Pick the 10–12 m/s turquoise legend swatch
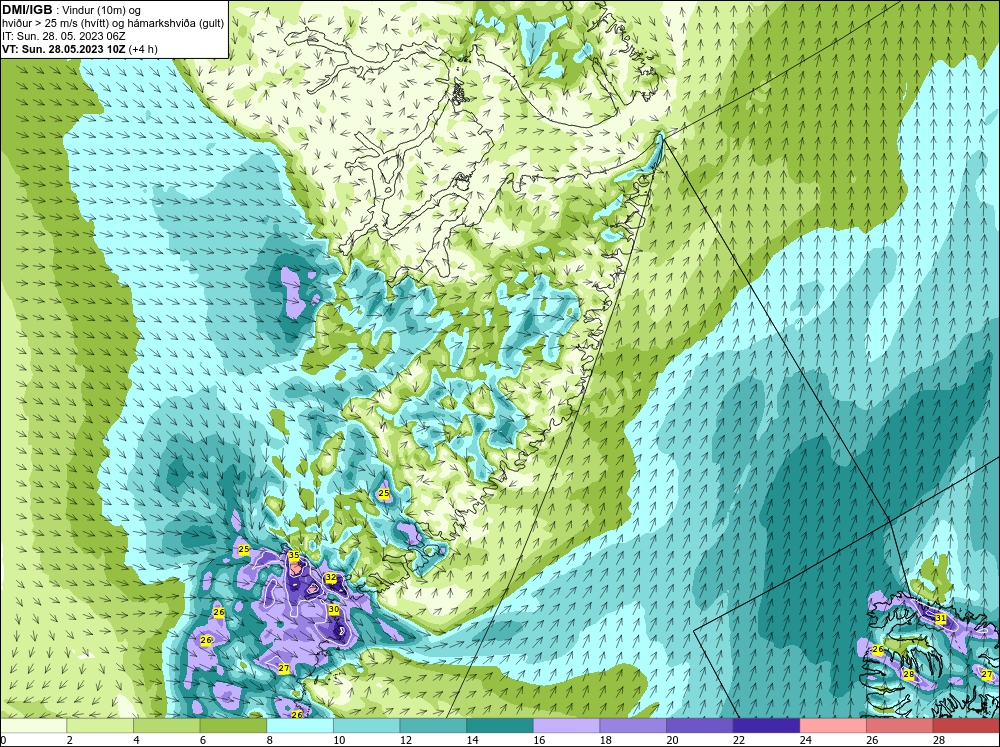Image resolution: width=1000 pixels, height=747 pixels. pyautogui.click(x=366, y=725)
